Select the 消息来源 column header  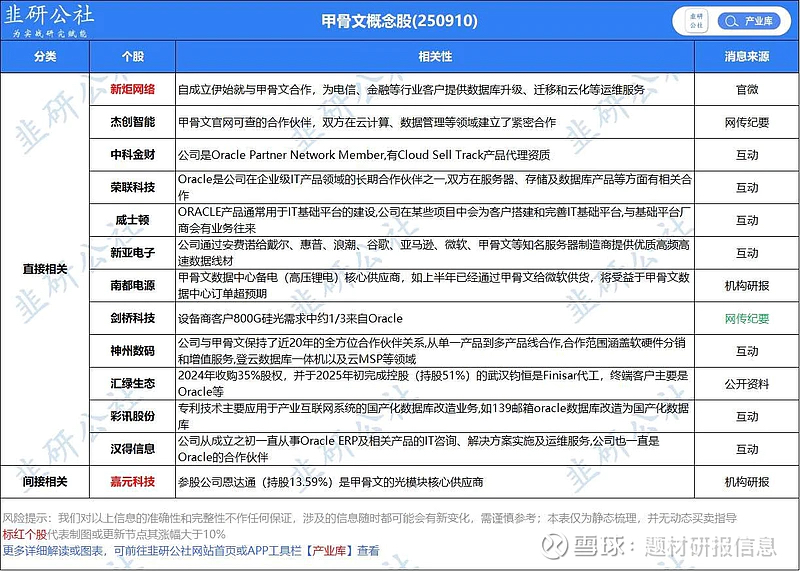click(747, 57)
